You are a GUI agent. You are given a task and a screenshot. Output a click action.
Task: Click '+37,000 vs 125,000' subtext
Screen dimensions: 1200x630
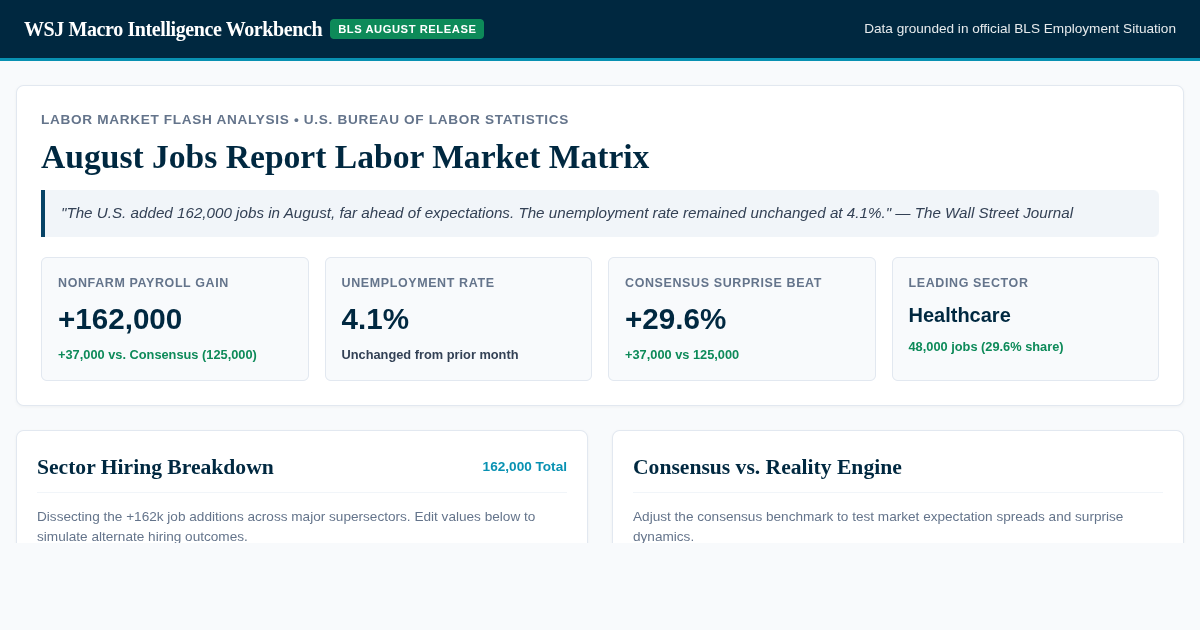coord(682,354)
